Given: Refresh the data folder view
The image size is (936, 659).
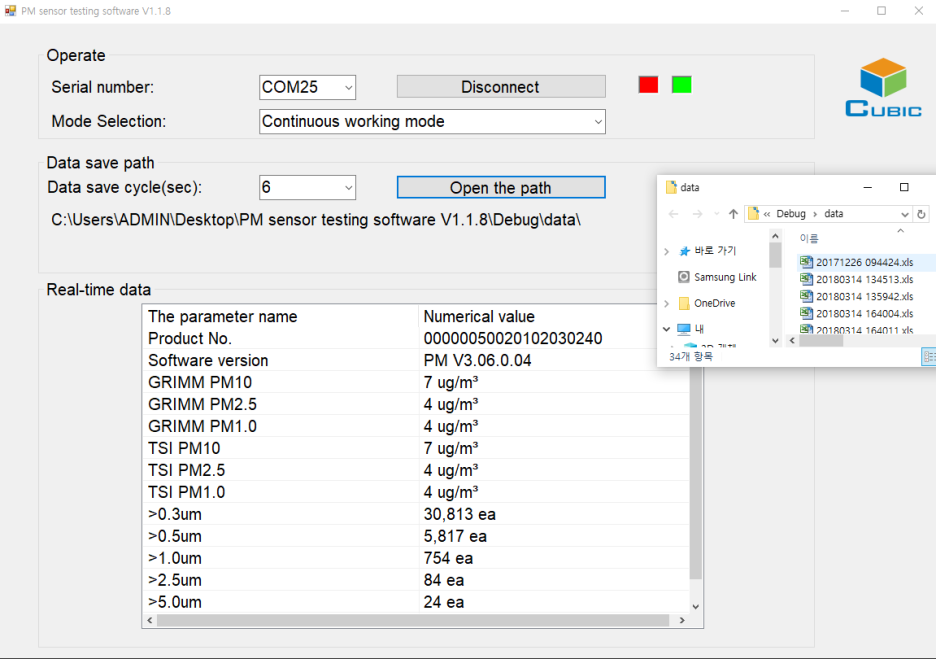Looking at the screenshot, I should click(921, 214).
